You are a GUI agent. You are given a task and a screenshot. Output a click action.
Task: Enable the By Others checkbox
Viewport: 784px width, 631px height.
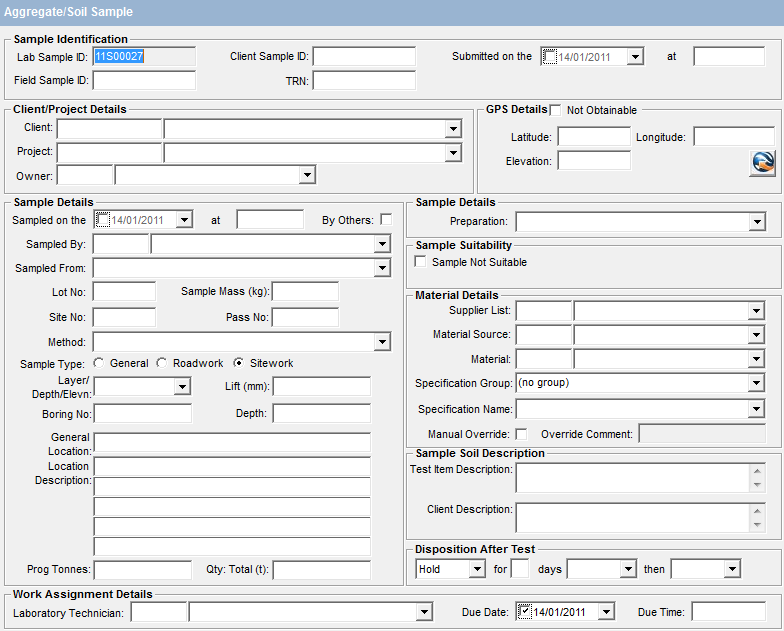click(386, 219)
